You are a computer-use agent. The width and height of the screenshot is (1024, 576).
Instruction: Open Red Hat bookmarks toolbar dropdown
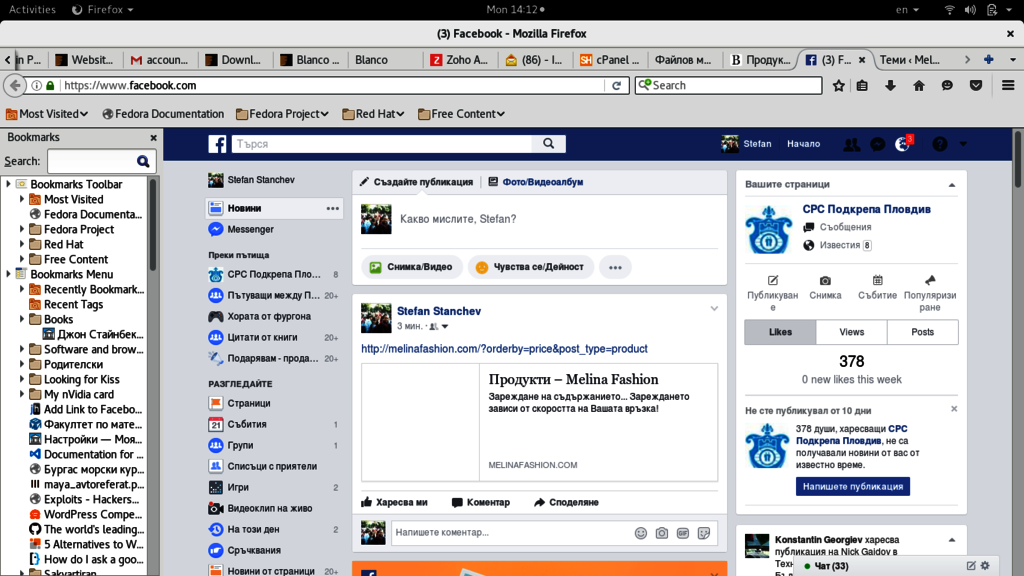click(374, 114)
